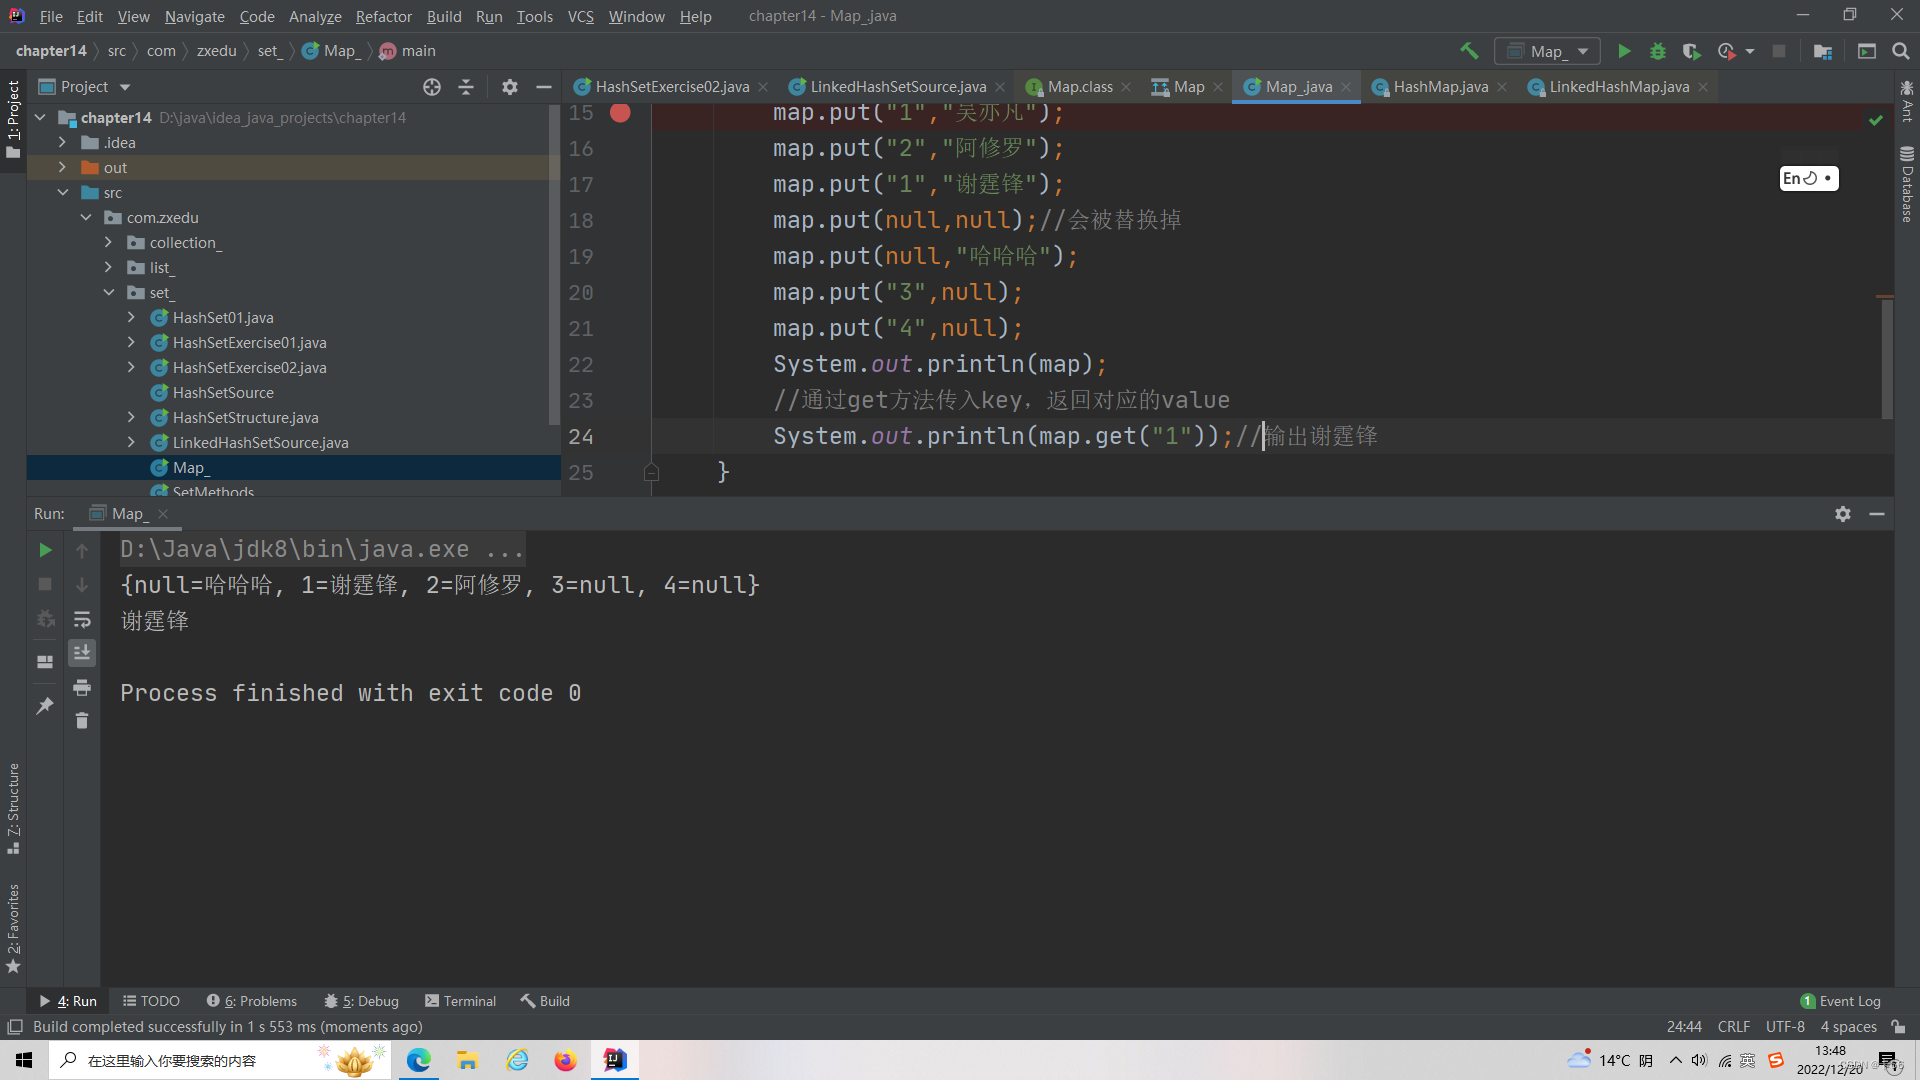Click Collapse All icon in Project panel

(466, 87)
